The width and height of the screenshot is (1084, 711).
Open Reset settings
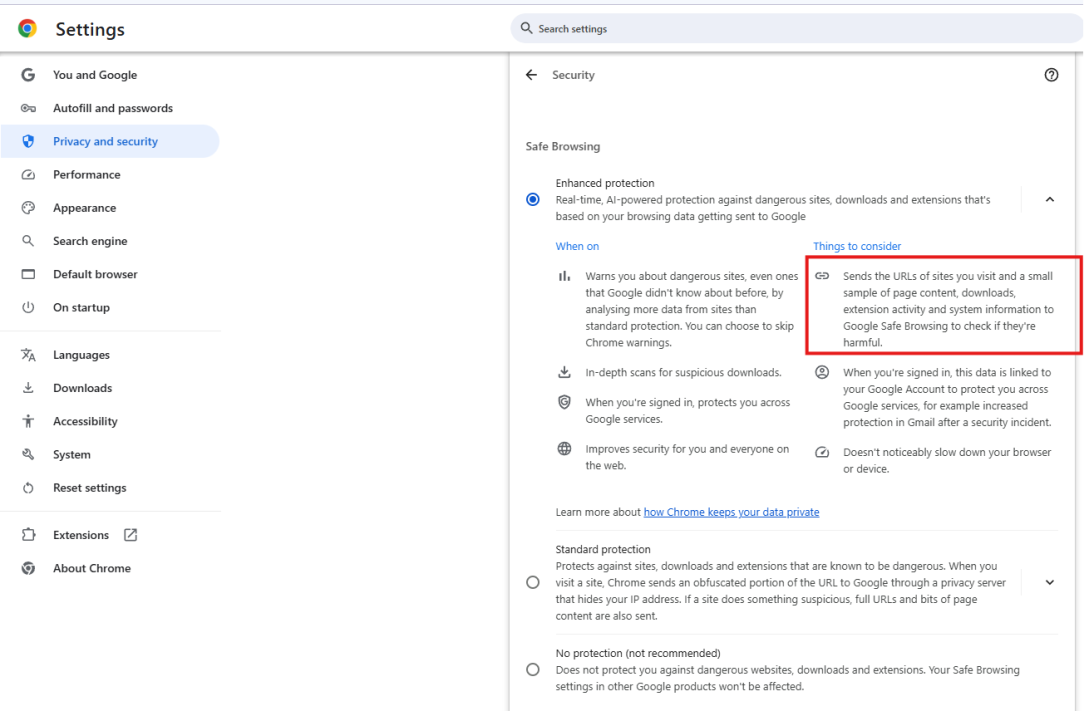coord(111,488)
